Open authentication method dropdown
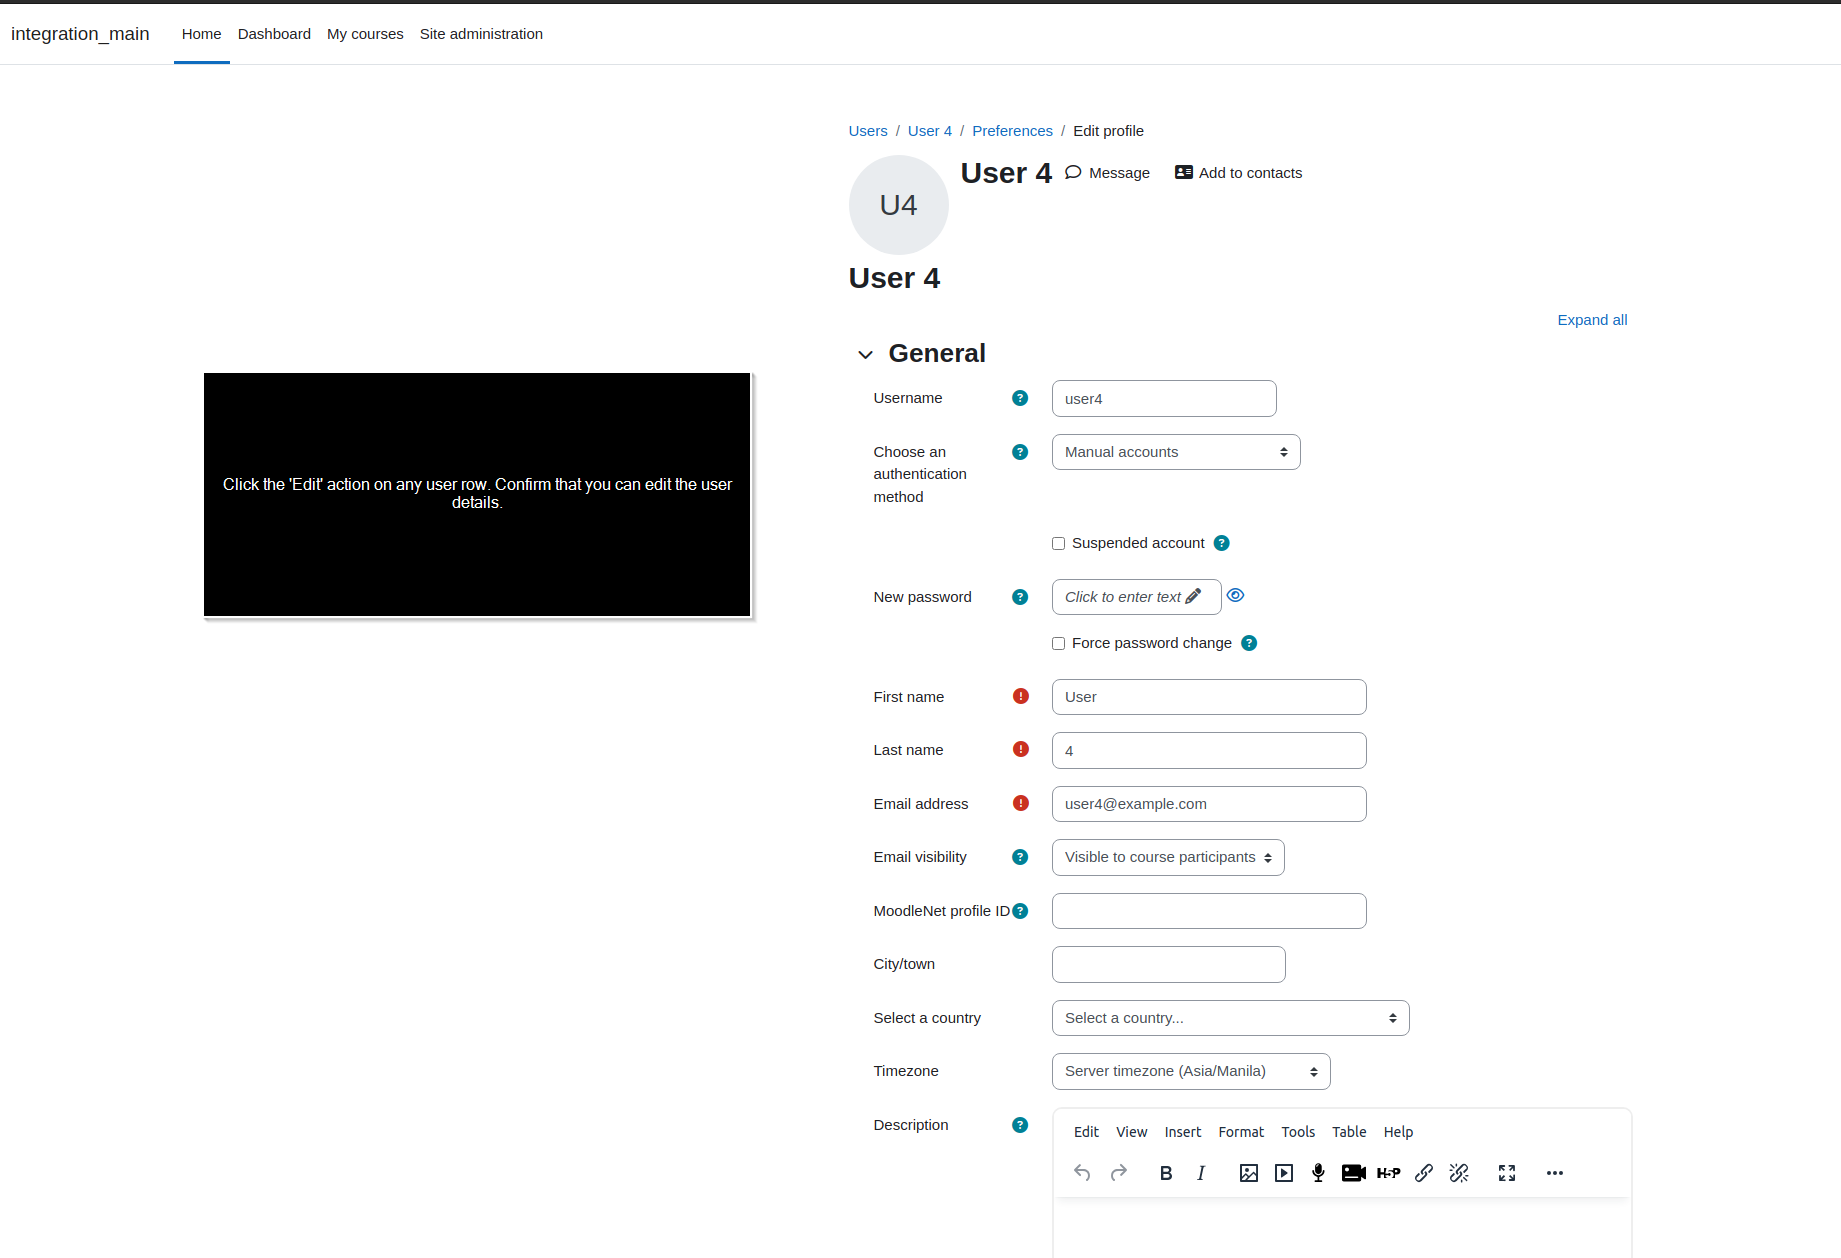1841x1258 pixels. pyautogui.click(x=1176, y=452)
